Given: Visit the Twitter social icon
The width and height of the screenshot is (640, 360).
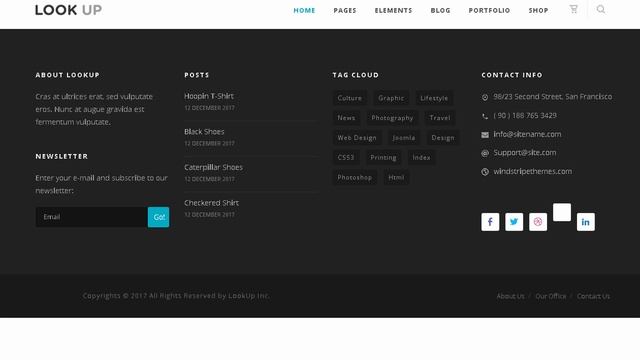Looking at the screenshot, I should pos(514,222).
